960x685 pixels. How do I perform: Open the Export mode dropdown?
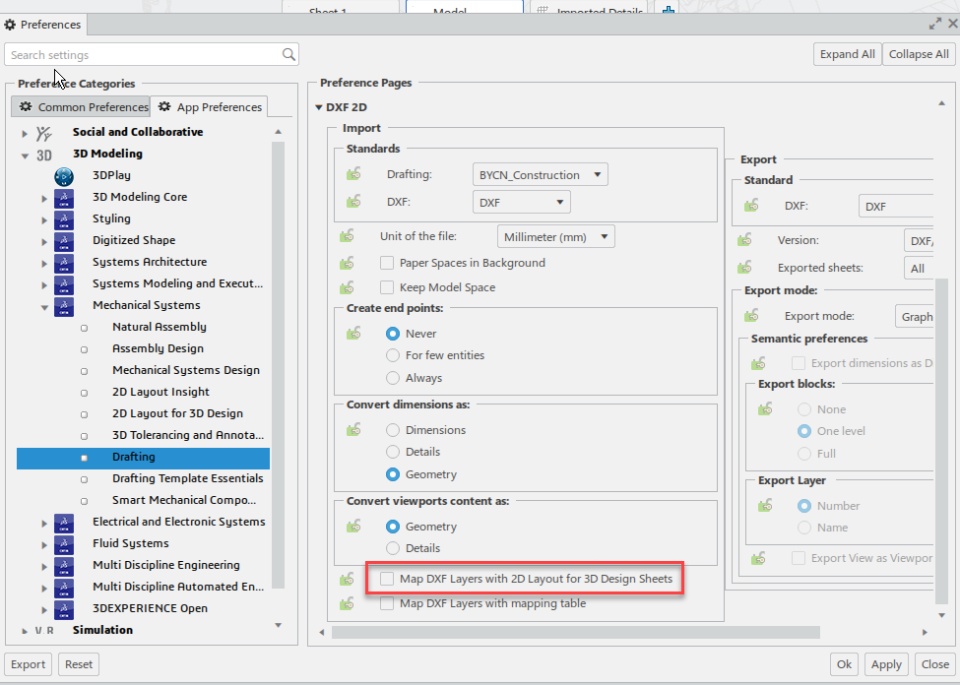(914, 316)
